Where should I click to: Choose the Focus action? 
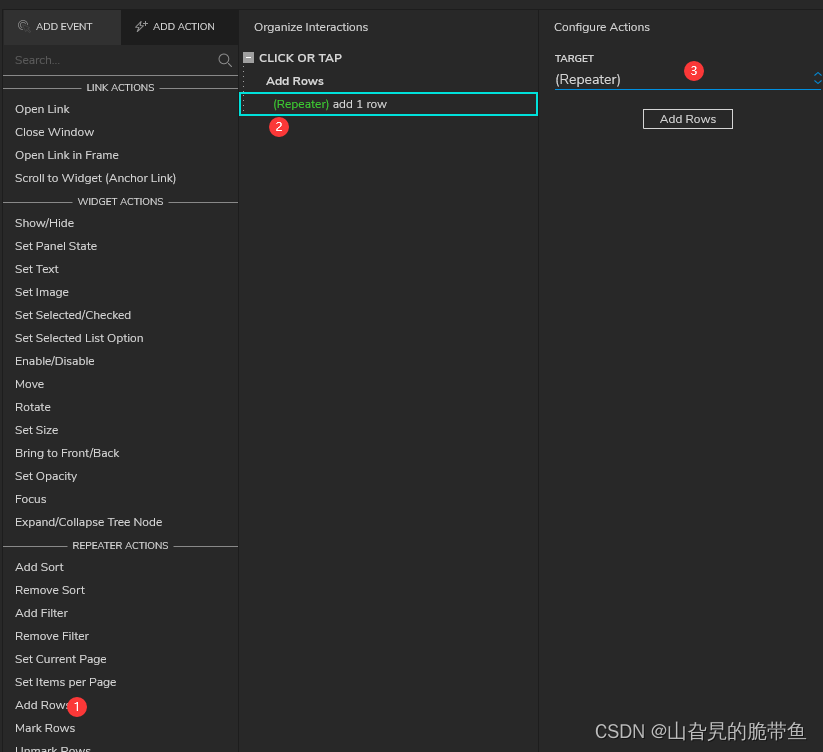[31, 499]
